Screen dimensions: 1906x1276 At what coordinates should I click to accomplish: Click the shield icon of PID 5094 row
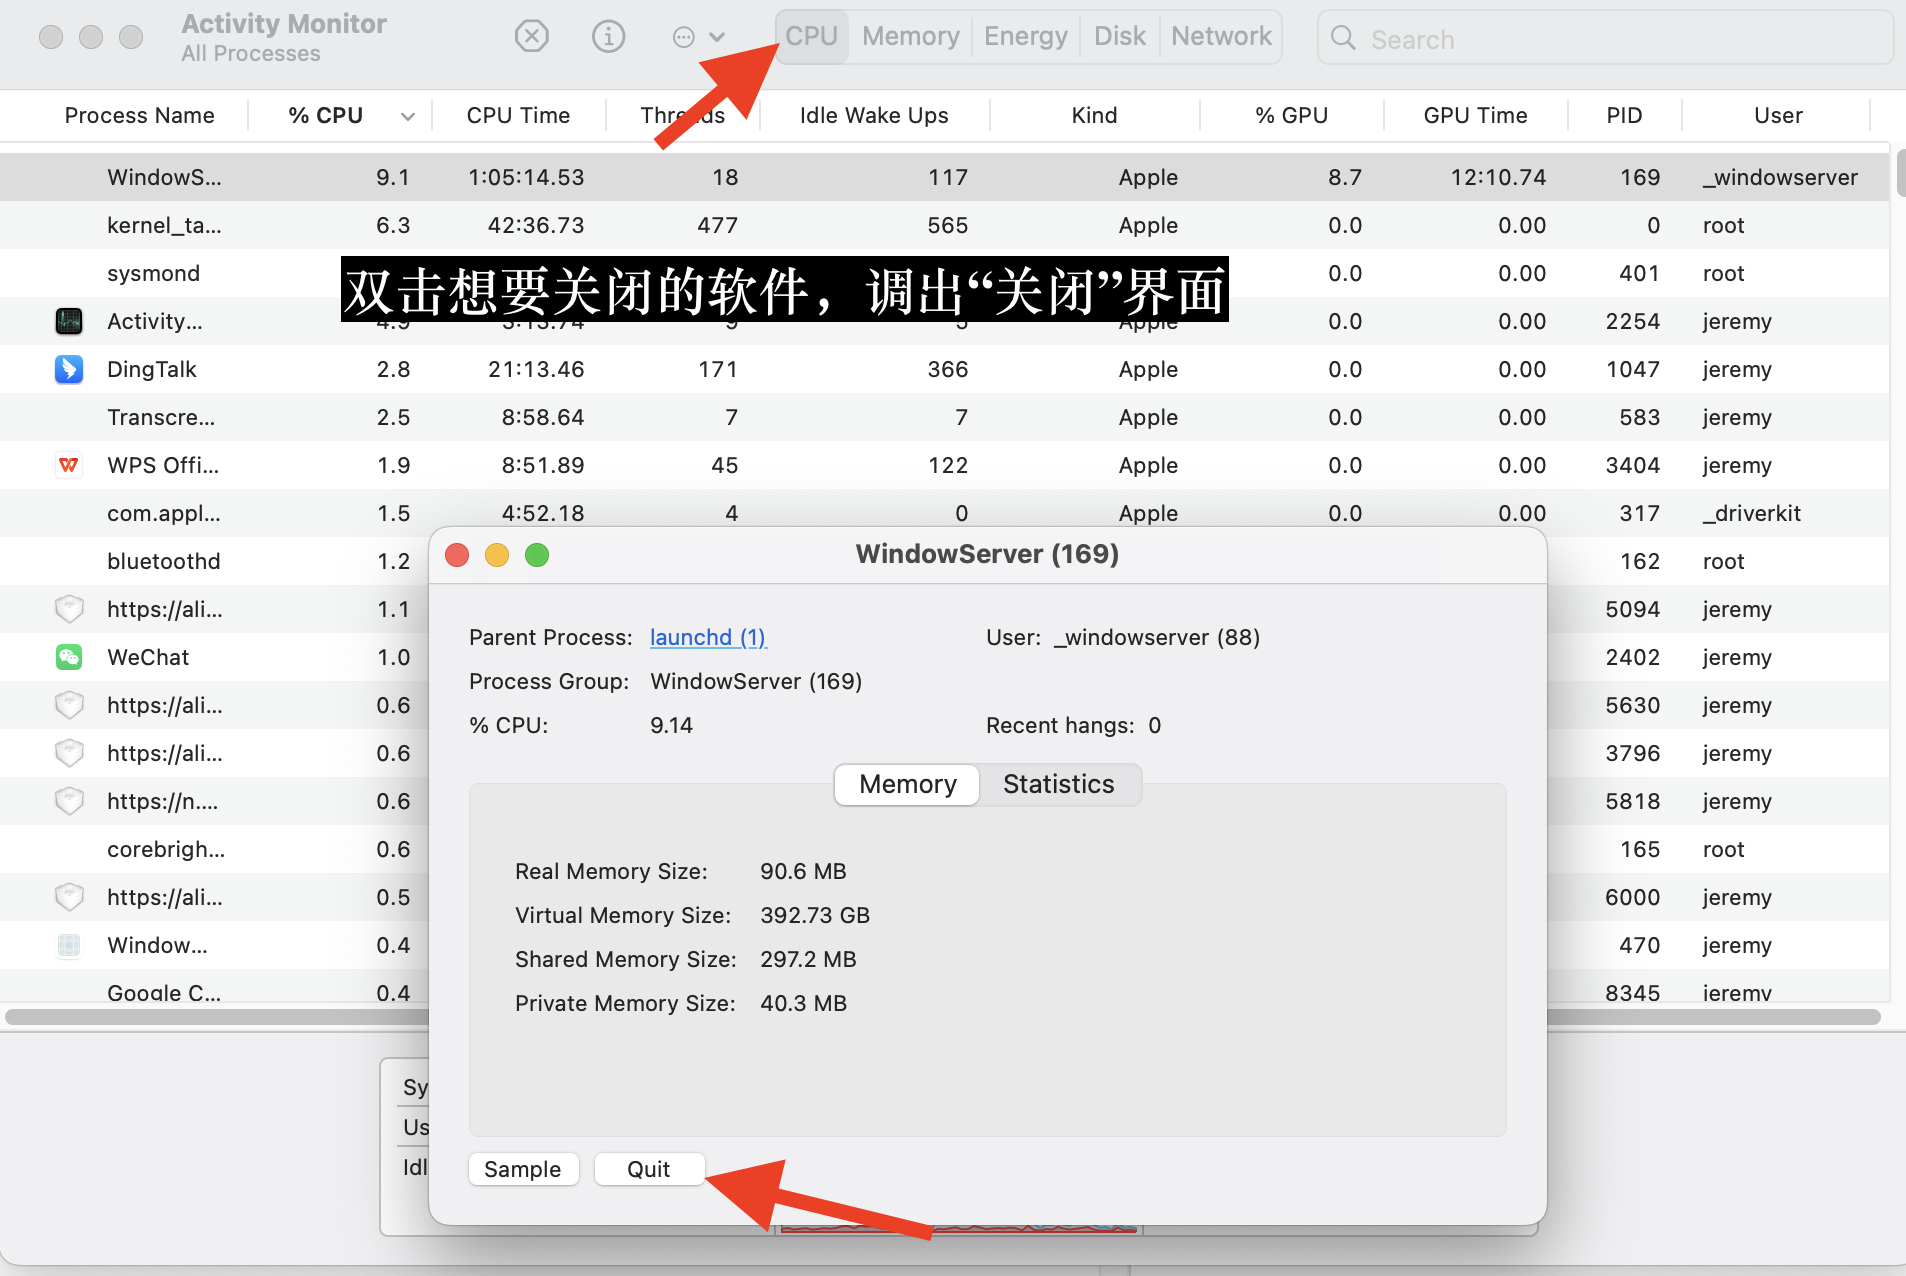tap(69, 609)
